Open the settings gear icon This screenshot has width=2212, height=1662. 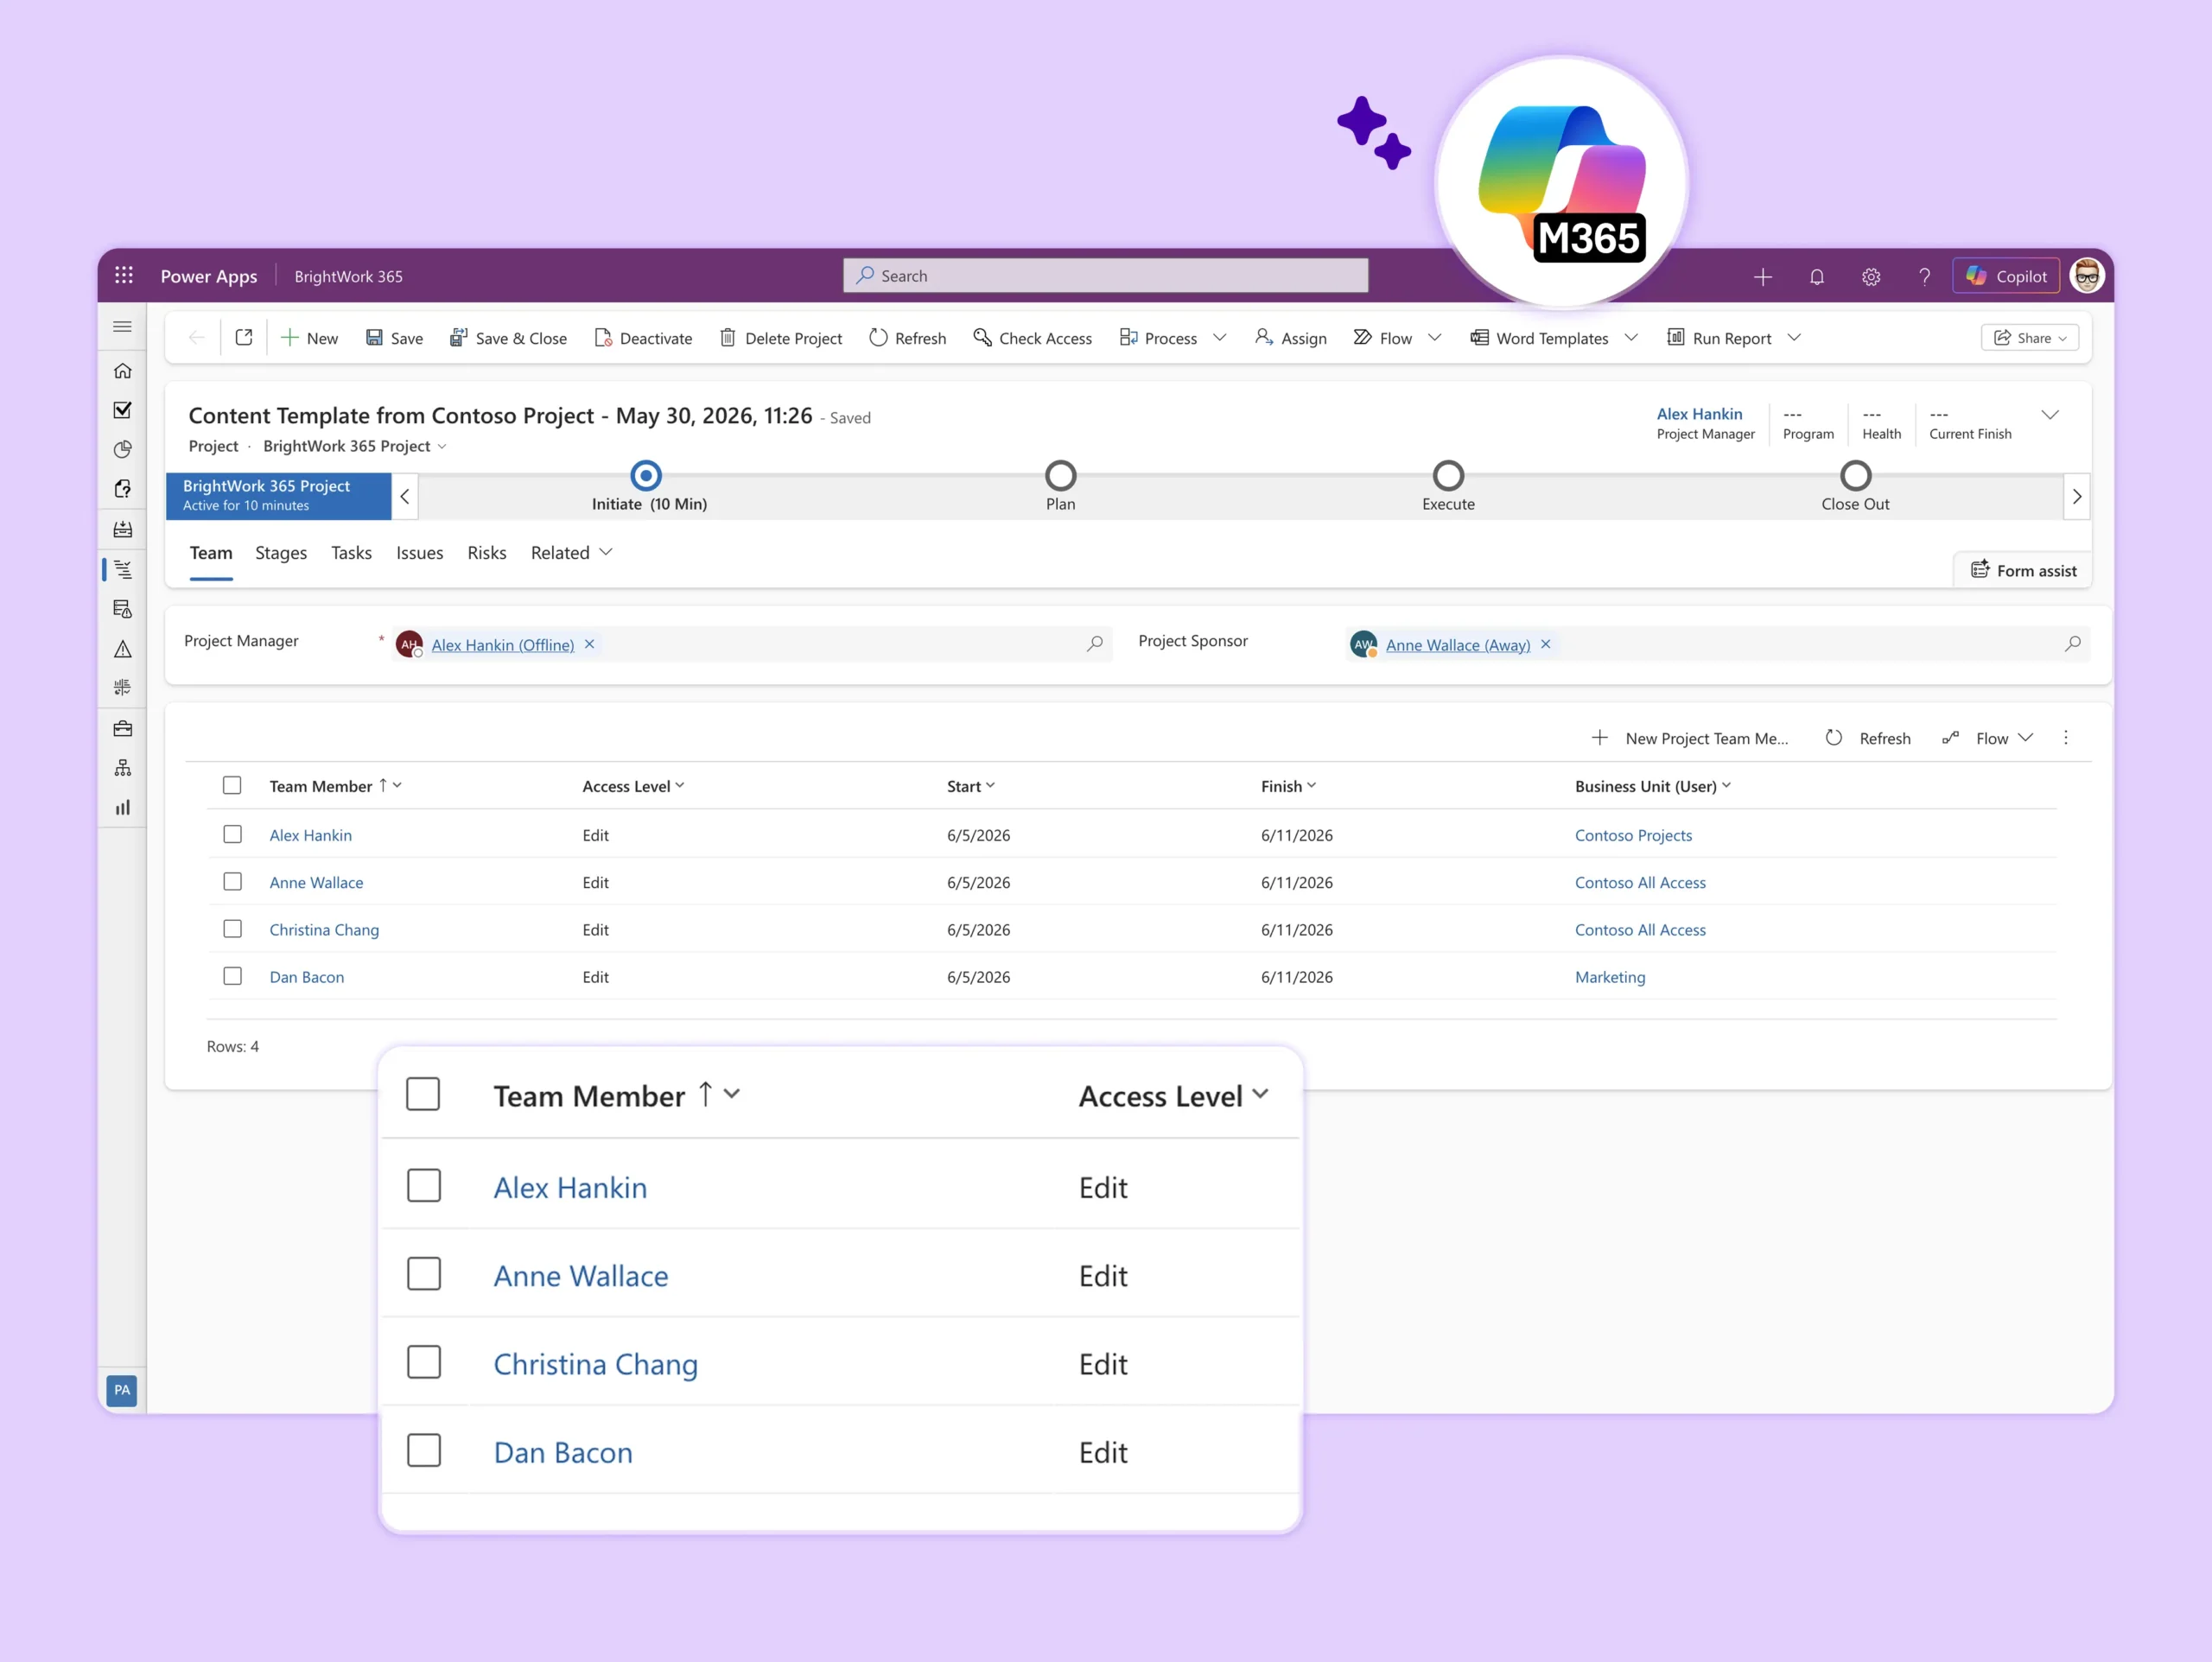click(1871, 277)
